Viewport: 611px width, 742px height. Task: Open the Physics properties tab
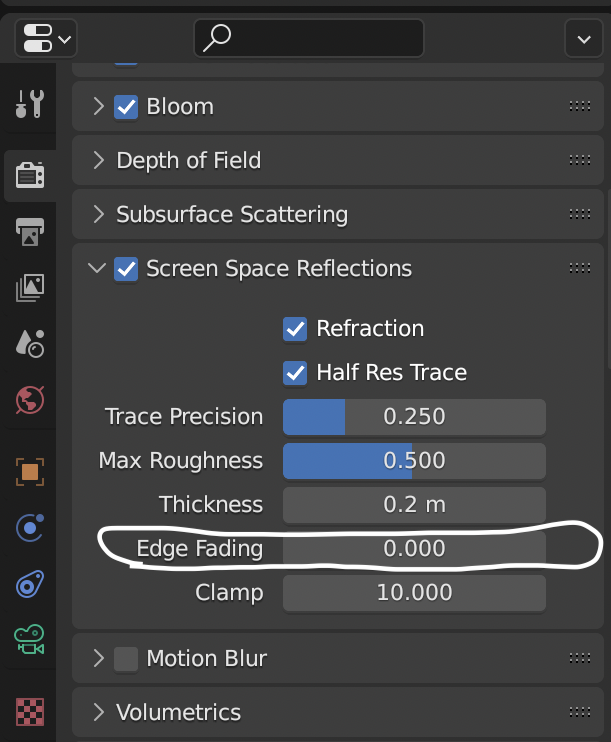30,527
